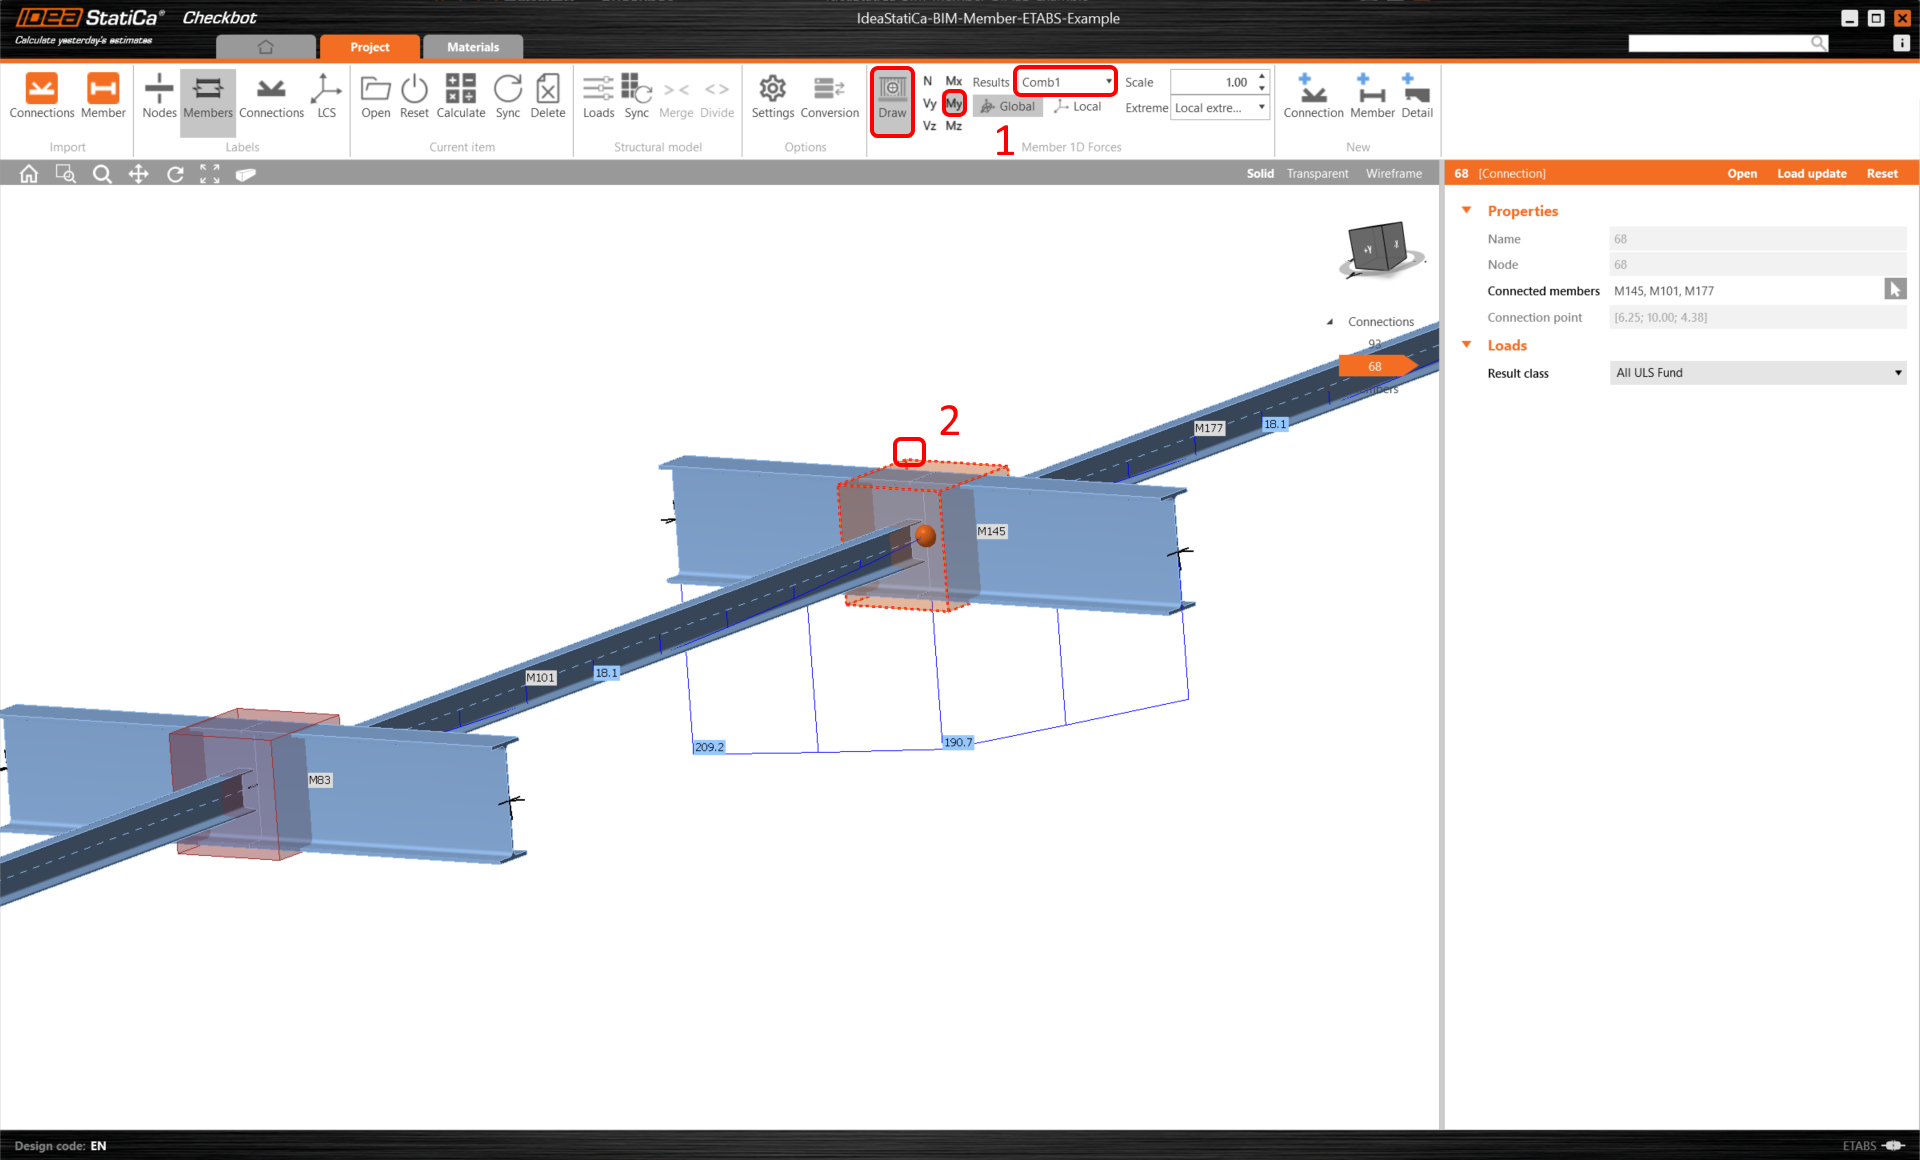Click the Calculate icon for current item

point(460,95)
